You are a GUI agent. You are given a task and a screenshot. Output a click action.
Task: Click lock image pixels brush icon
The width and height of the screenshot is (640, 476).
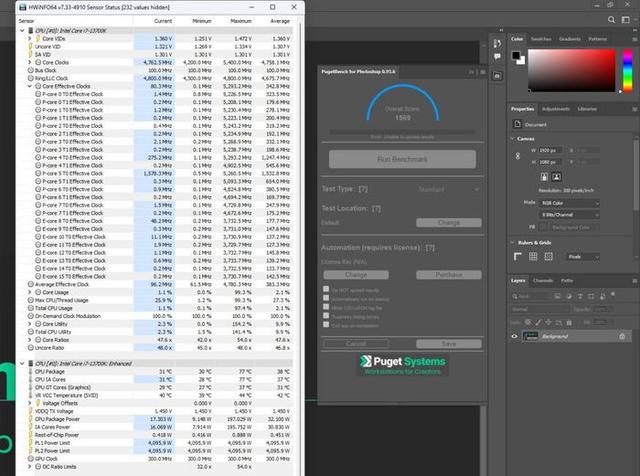tap(538, 323)
